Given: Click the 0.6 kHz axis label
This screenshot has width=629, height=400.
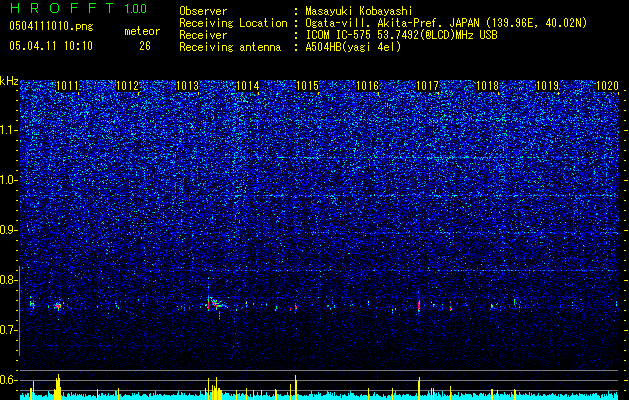Looking at the screenshot, I should [x=8, y=380].
